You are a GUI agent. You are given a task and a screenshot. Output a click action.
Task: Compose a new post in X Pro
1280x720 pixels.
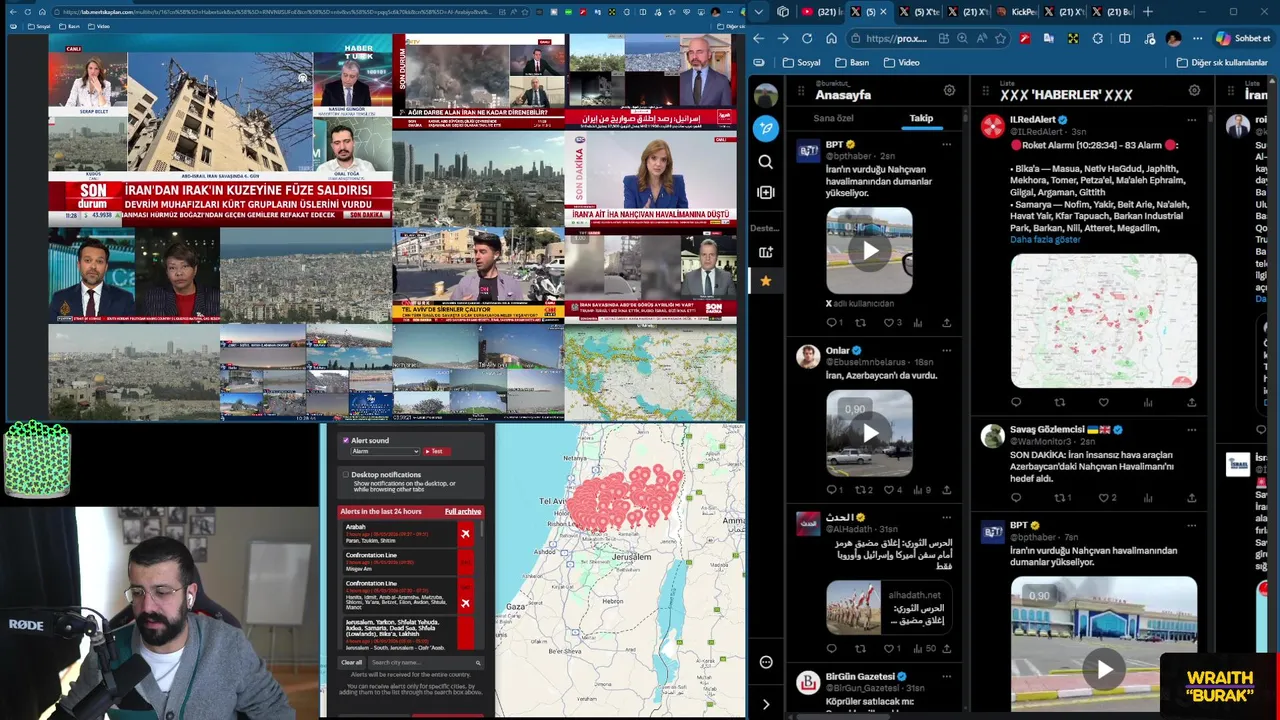click(766, 128)
